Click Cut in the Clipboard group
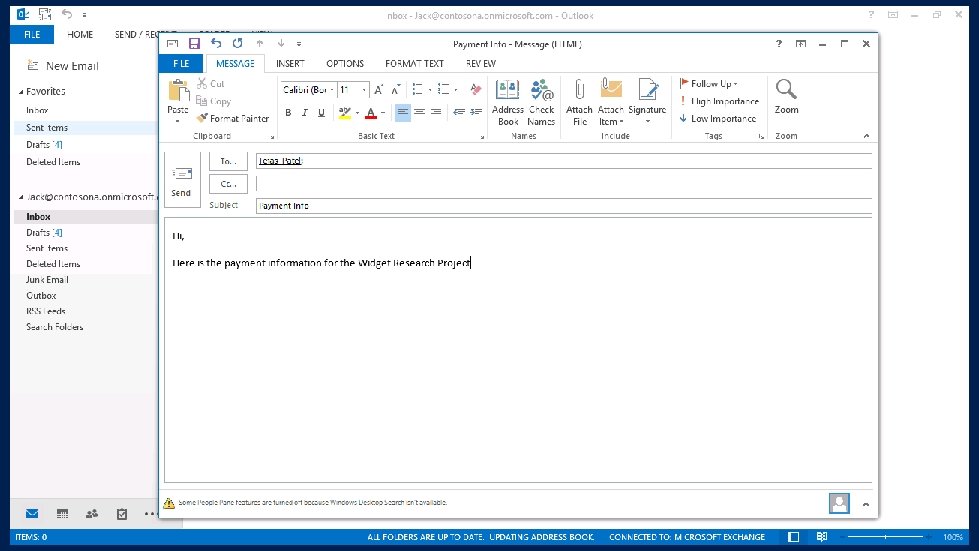Viewport: 979px width, 551px height. (210, 83)
